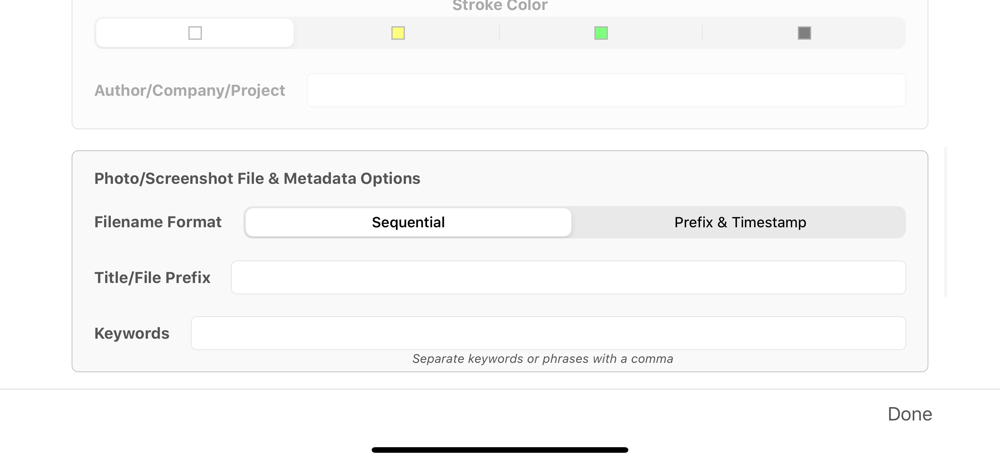1000x462 pixels.
Task: Click the vertical scrollbar beside the options panel
Action: pos(945,222)
